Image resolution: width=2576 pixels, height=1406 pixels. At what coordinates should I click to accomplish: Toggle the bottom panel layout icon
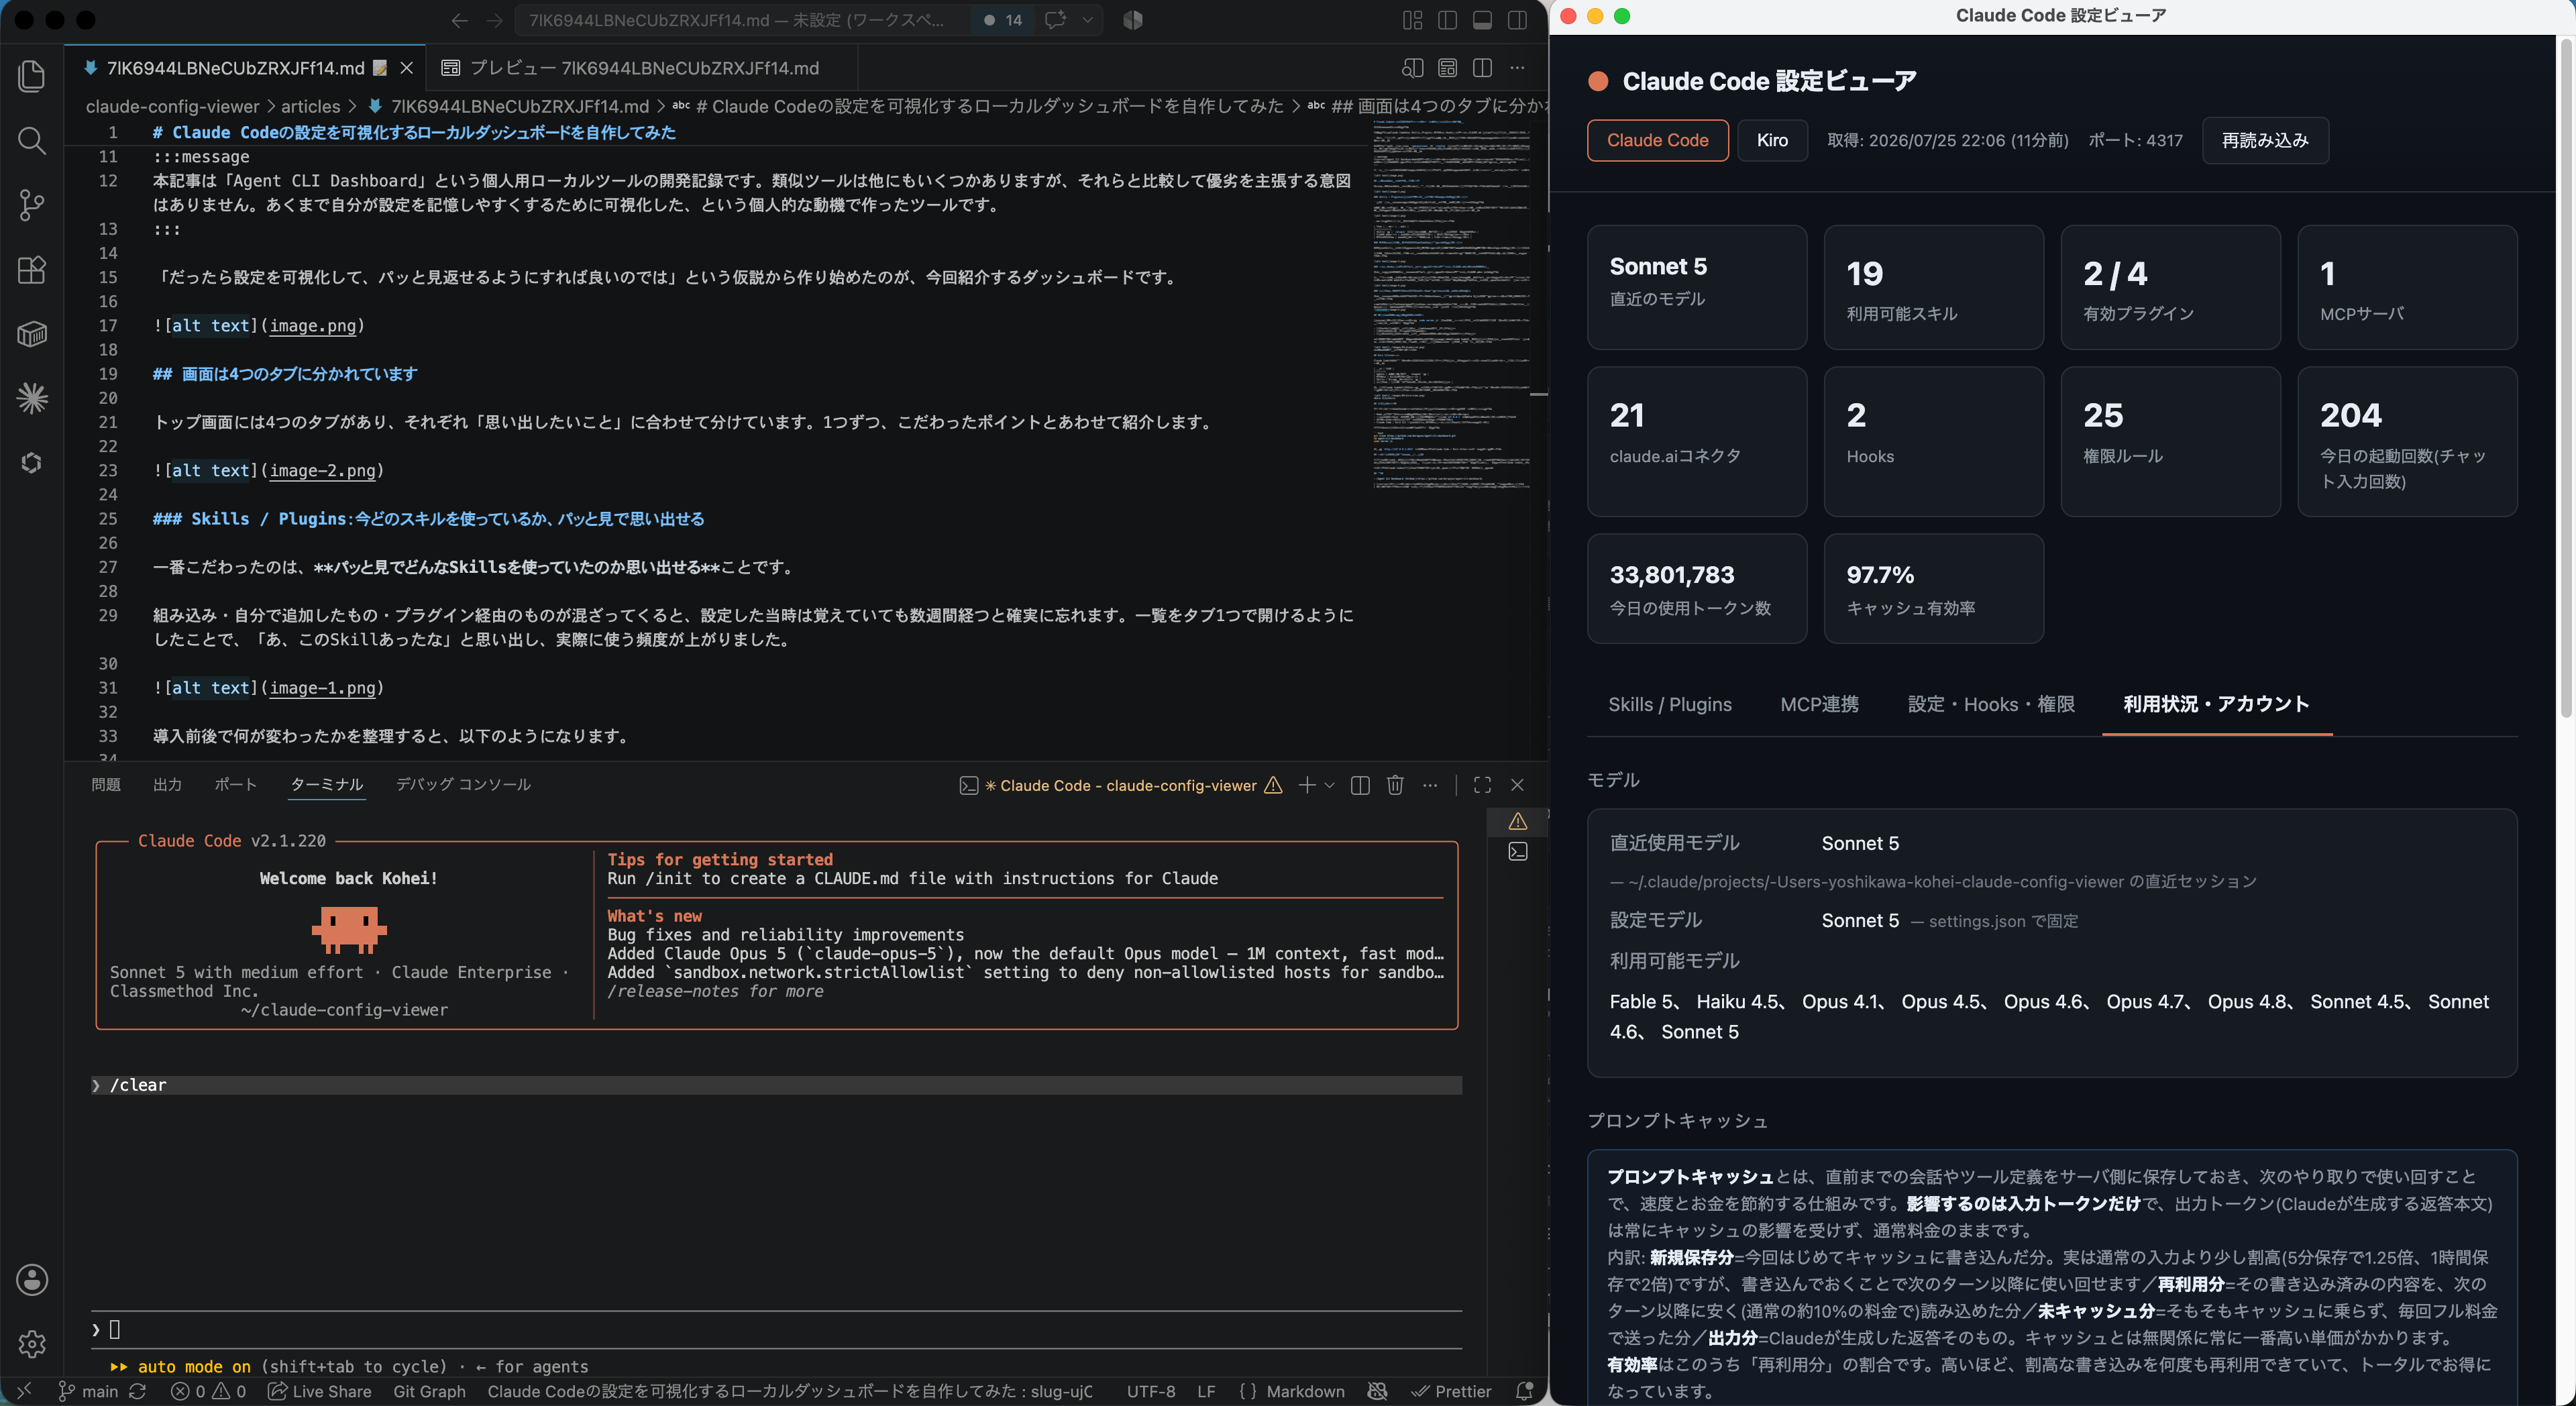(x=1482, y=20)
